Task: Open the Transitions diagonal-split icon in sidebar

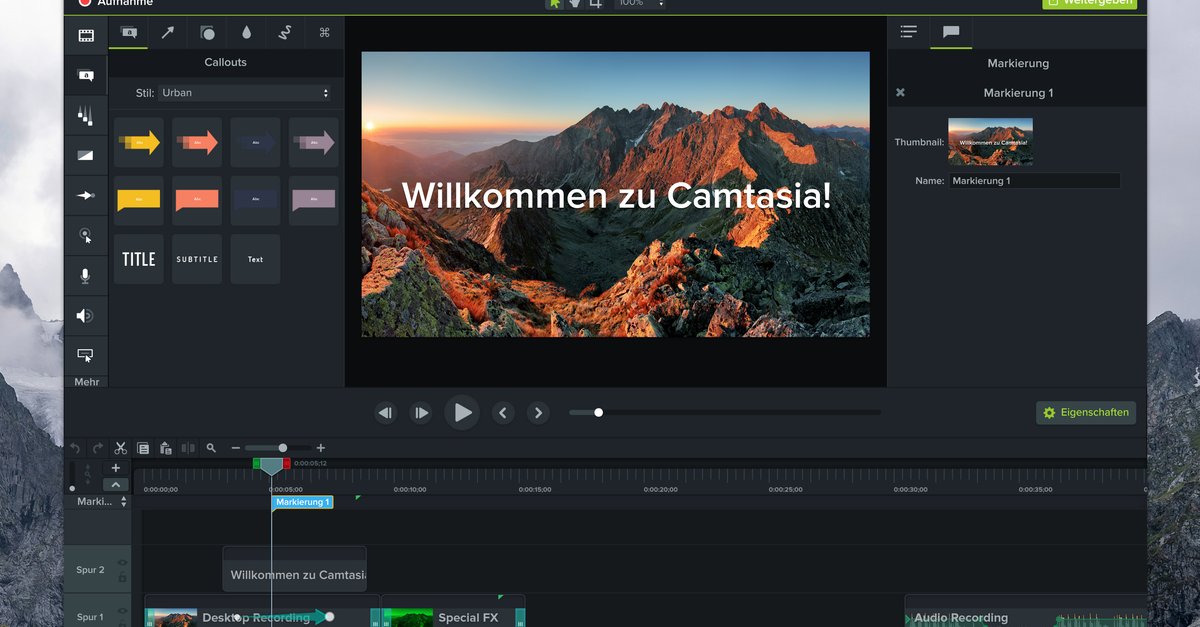Action: 86,155
